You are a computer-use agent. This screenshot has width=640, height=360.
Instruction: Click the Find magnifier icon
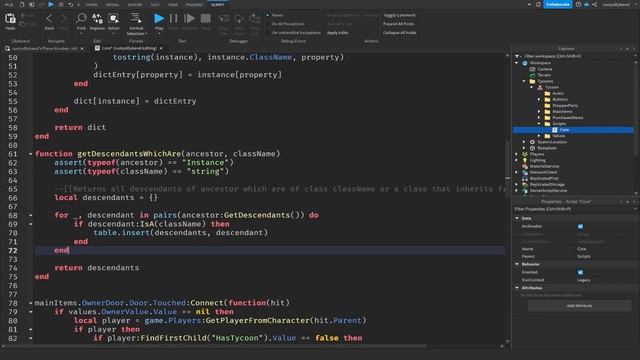click(x=81, y=18)
